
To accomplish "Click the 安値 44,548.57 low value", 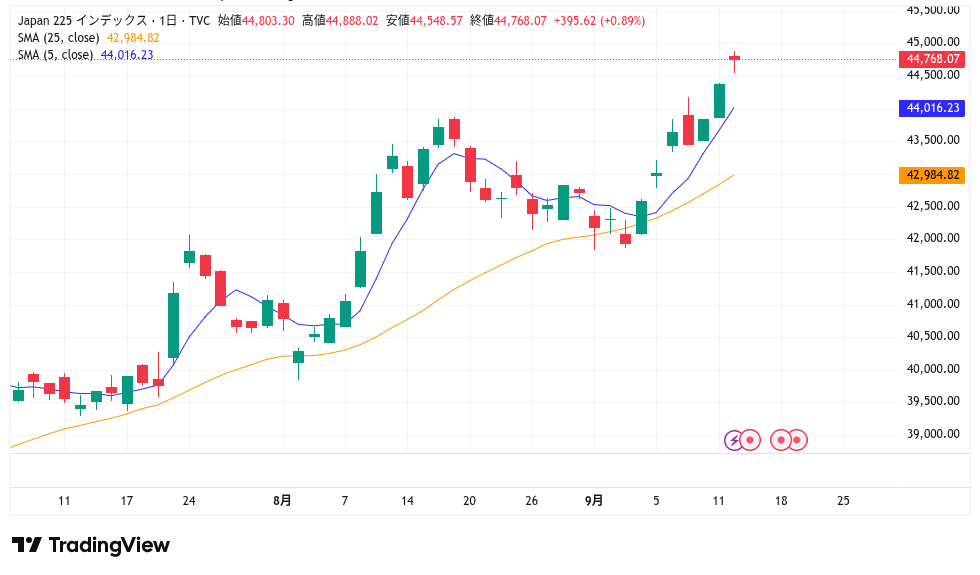I will 427,20.
